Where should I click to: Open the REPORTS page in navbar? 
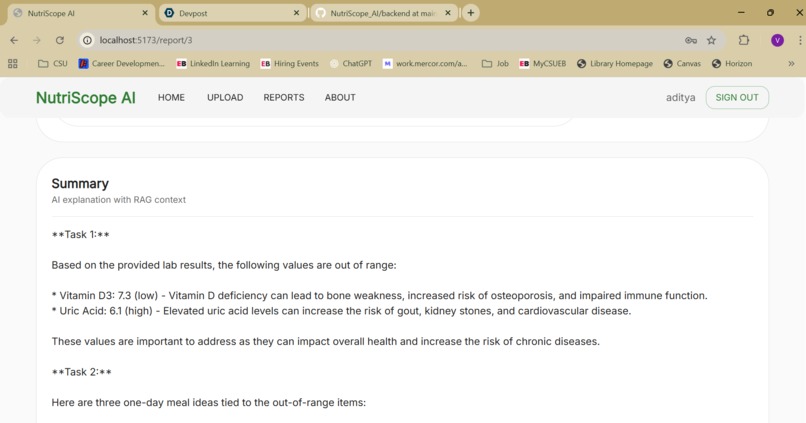pos(284,98)
